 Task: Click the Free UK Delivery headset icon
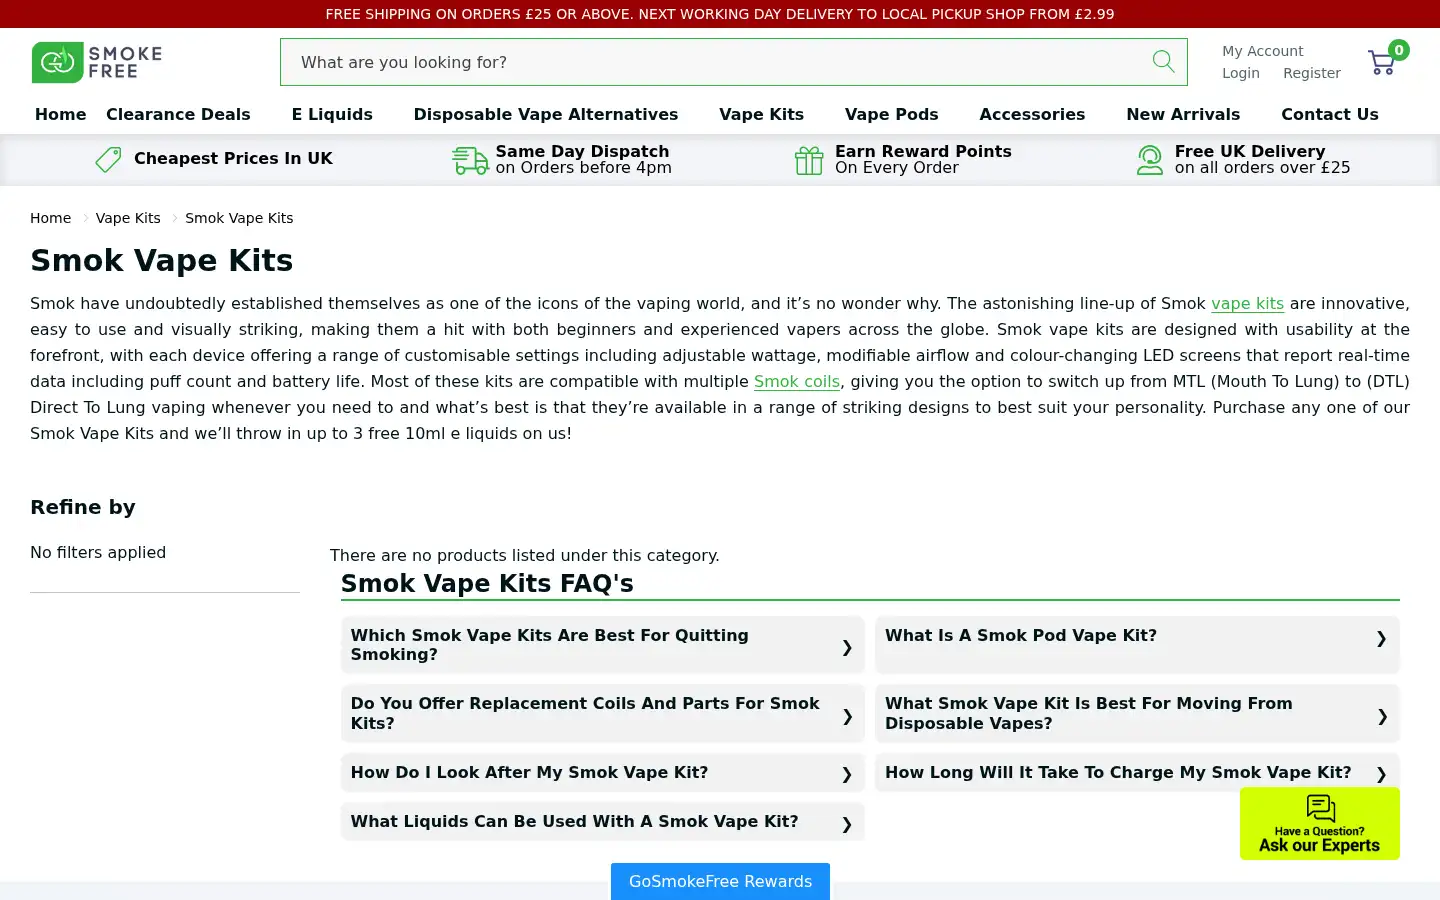point(1150,160)
